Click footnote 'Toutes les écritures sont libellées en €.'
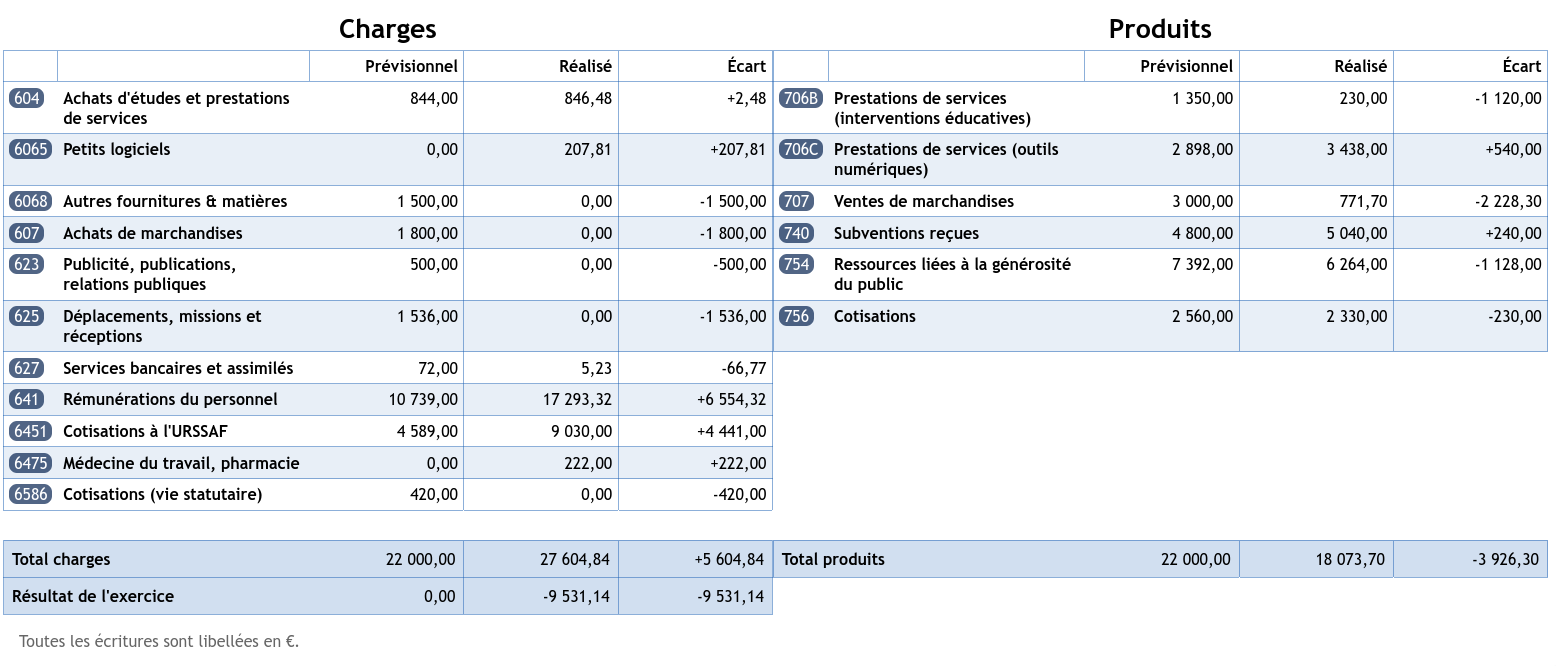This screenshot has height=666, width=1556. (159, 641)
